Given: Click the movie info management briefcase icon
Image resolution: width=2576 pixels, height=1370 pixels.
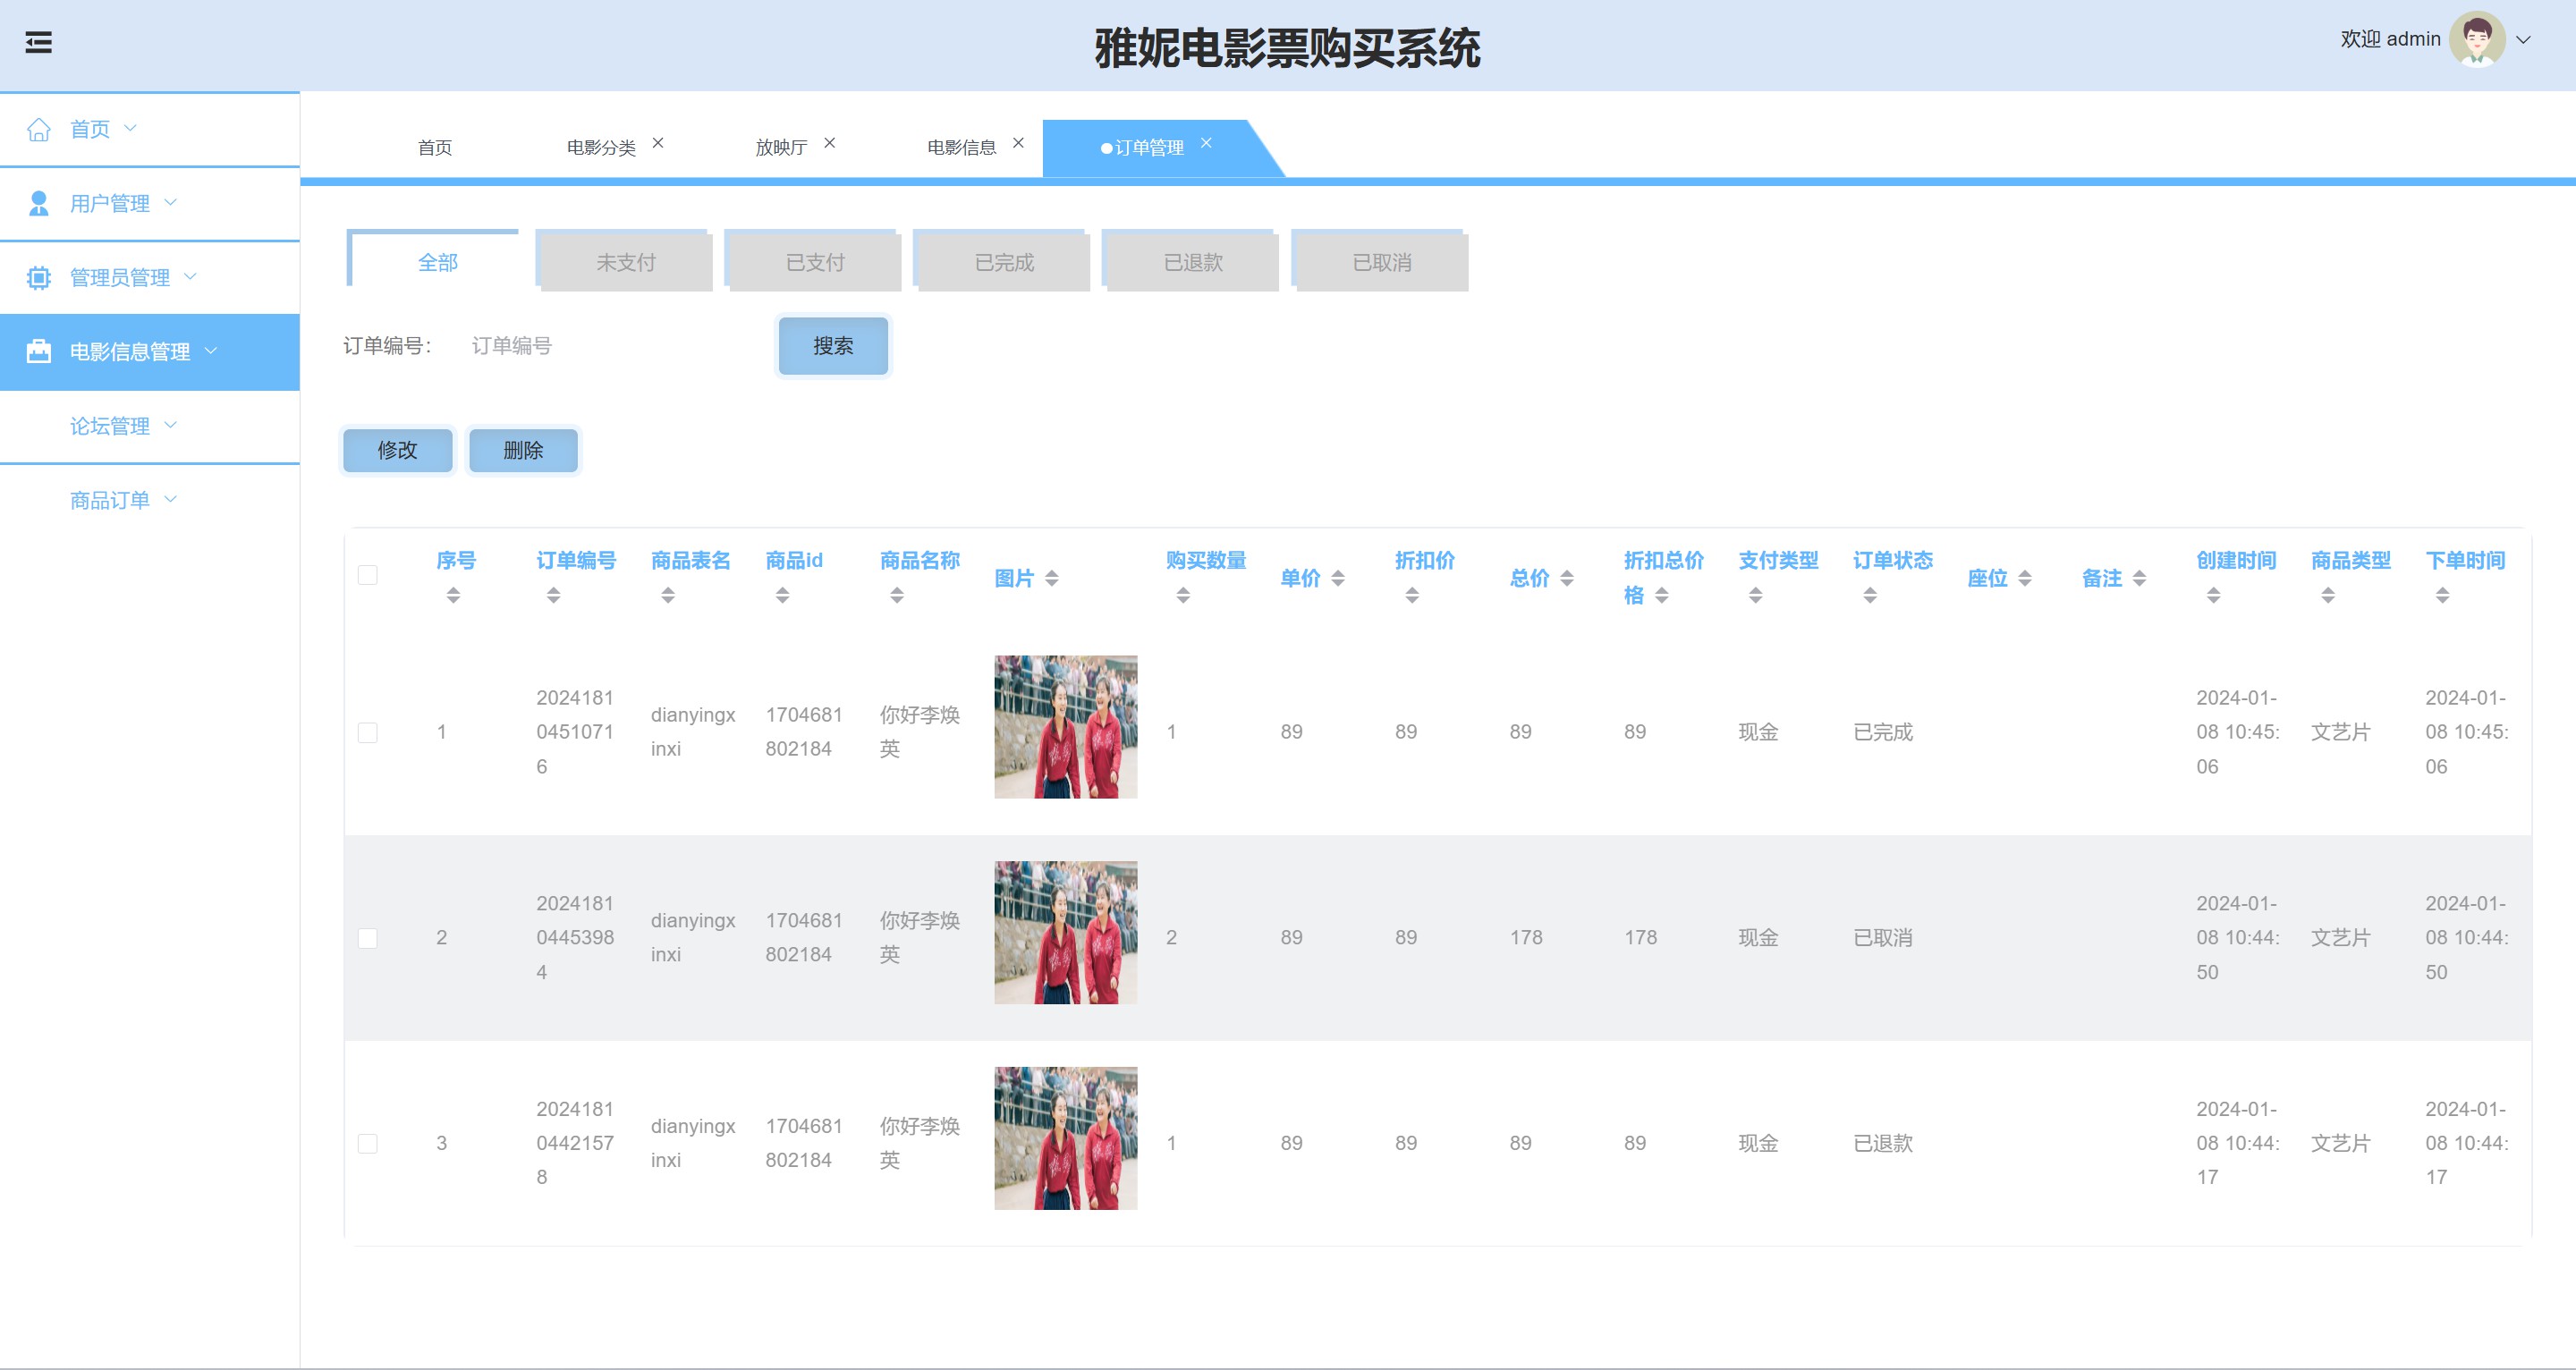Looking at the screenshot, I should 39,351.
